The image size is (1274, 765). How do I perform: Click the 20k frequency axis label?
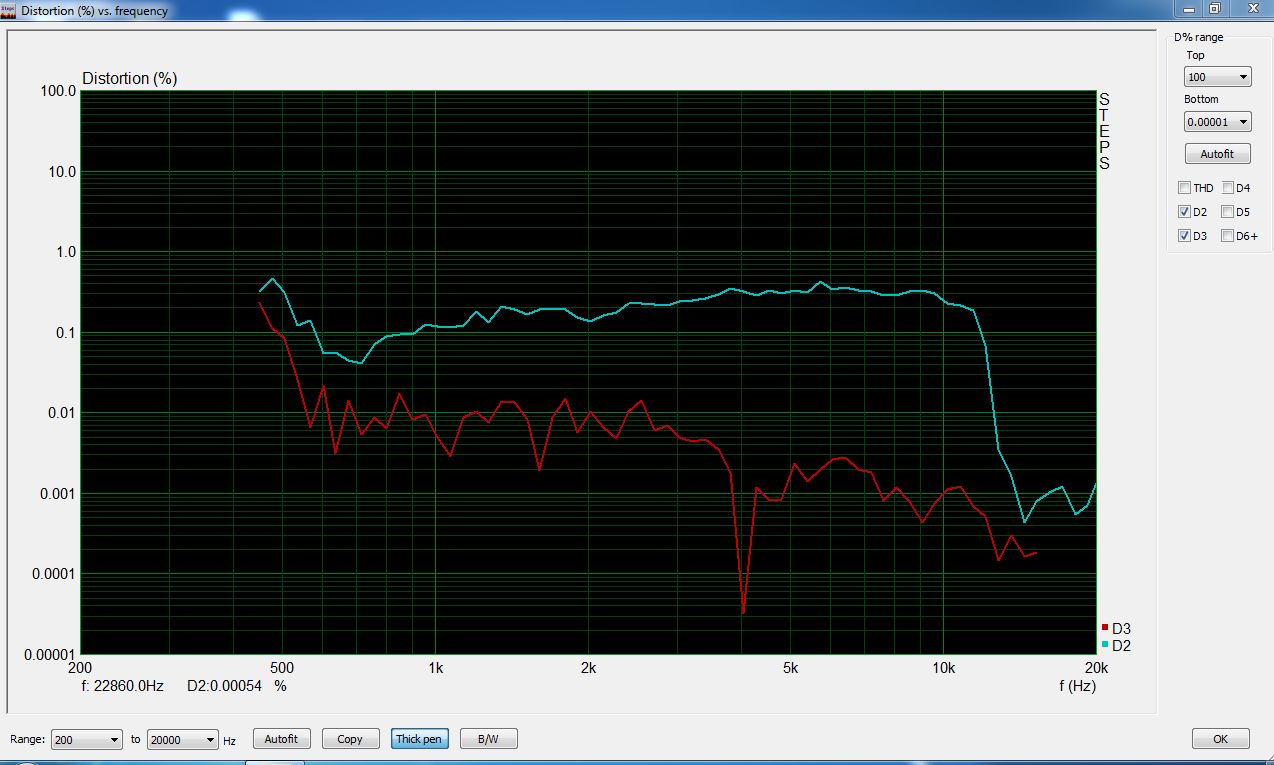coord(1096,668)
